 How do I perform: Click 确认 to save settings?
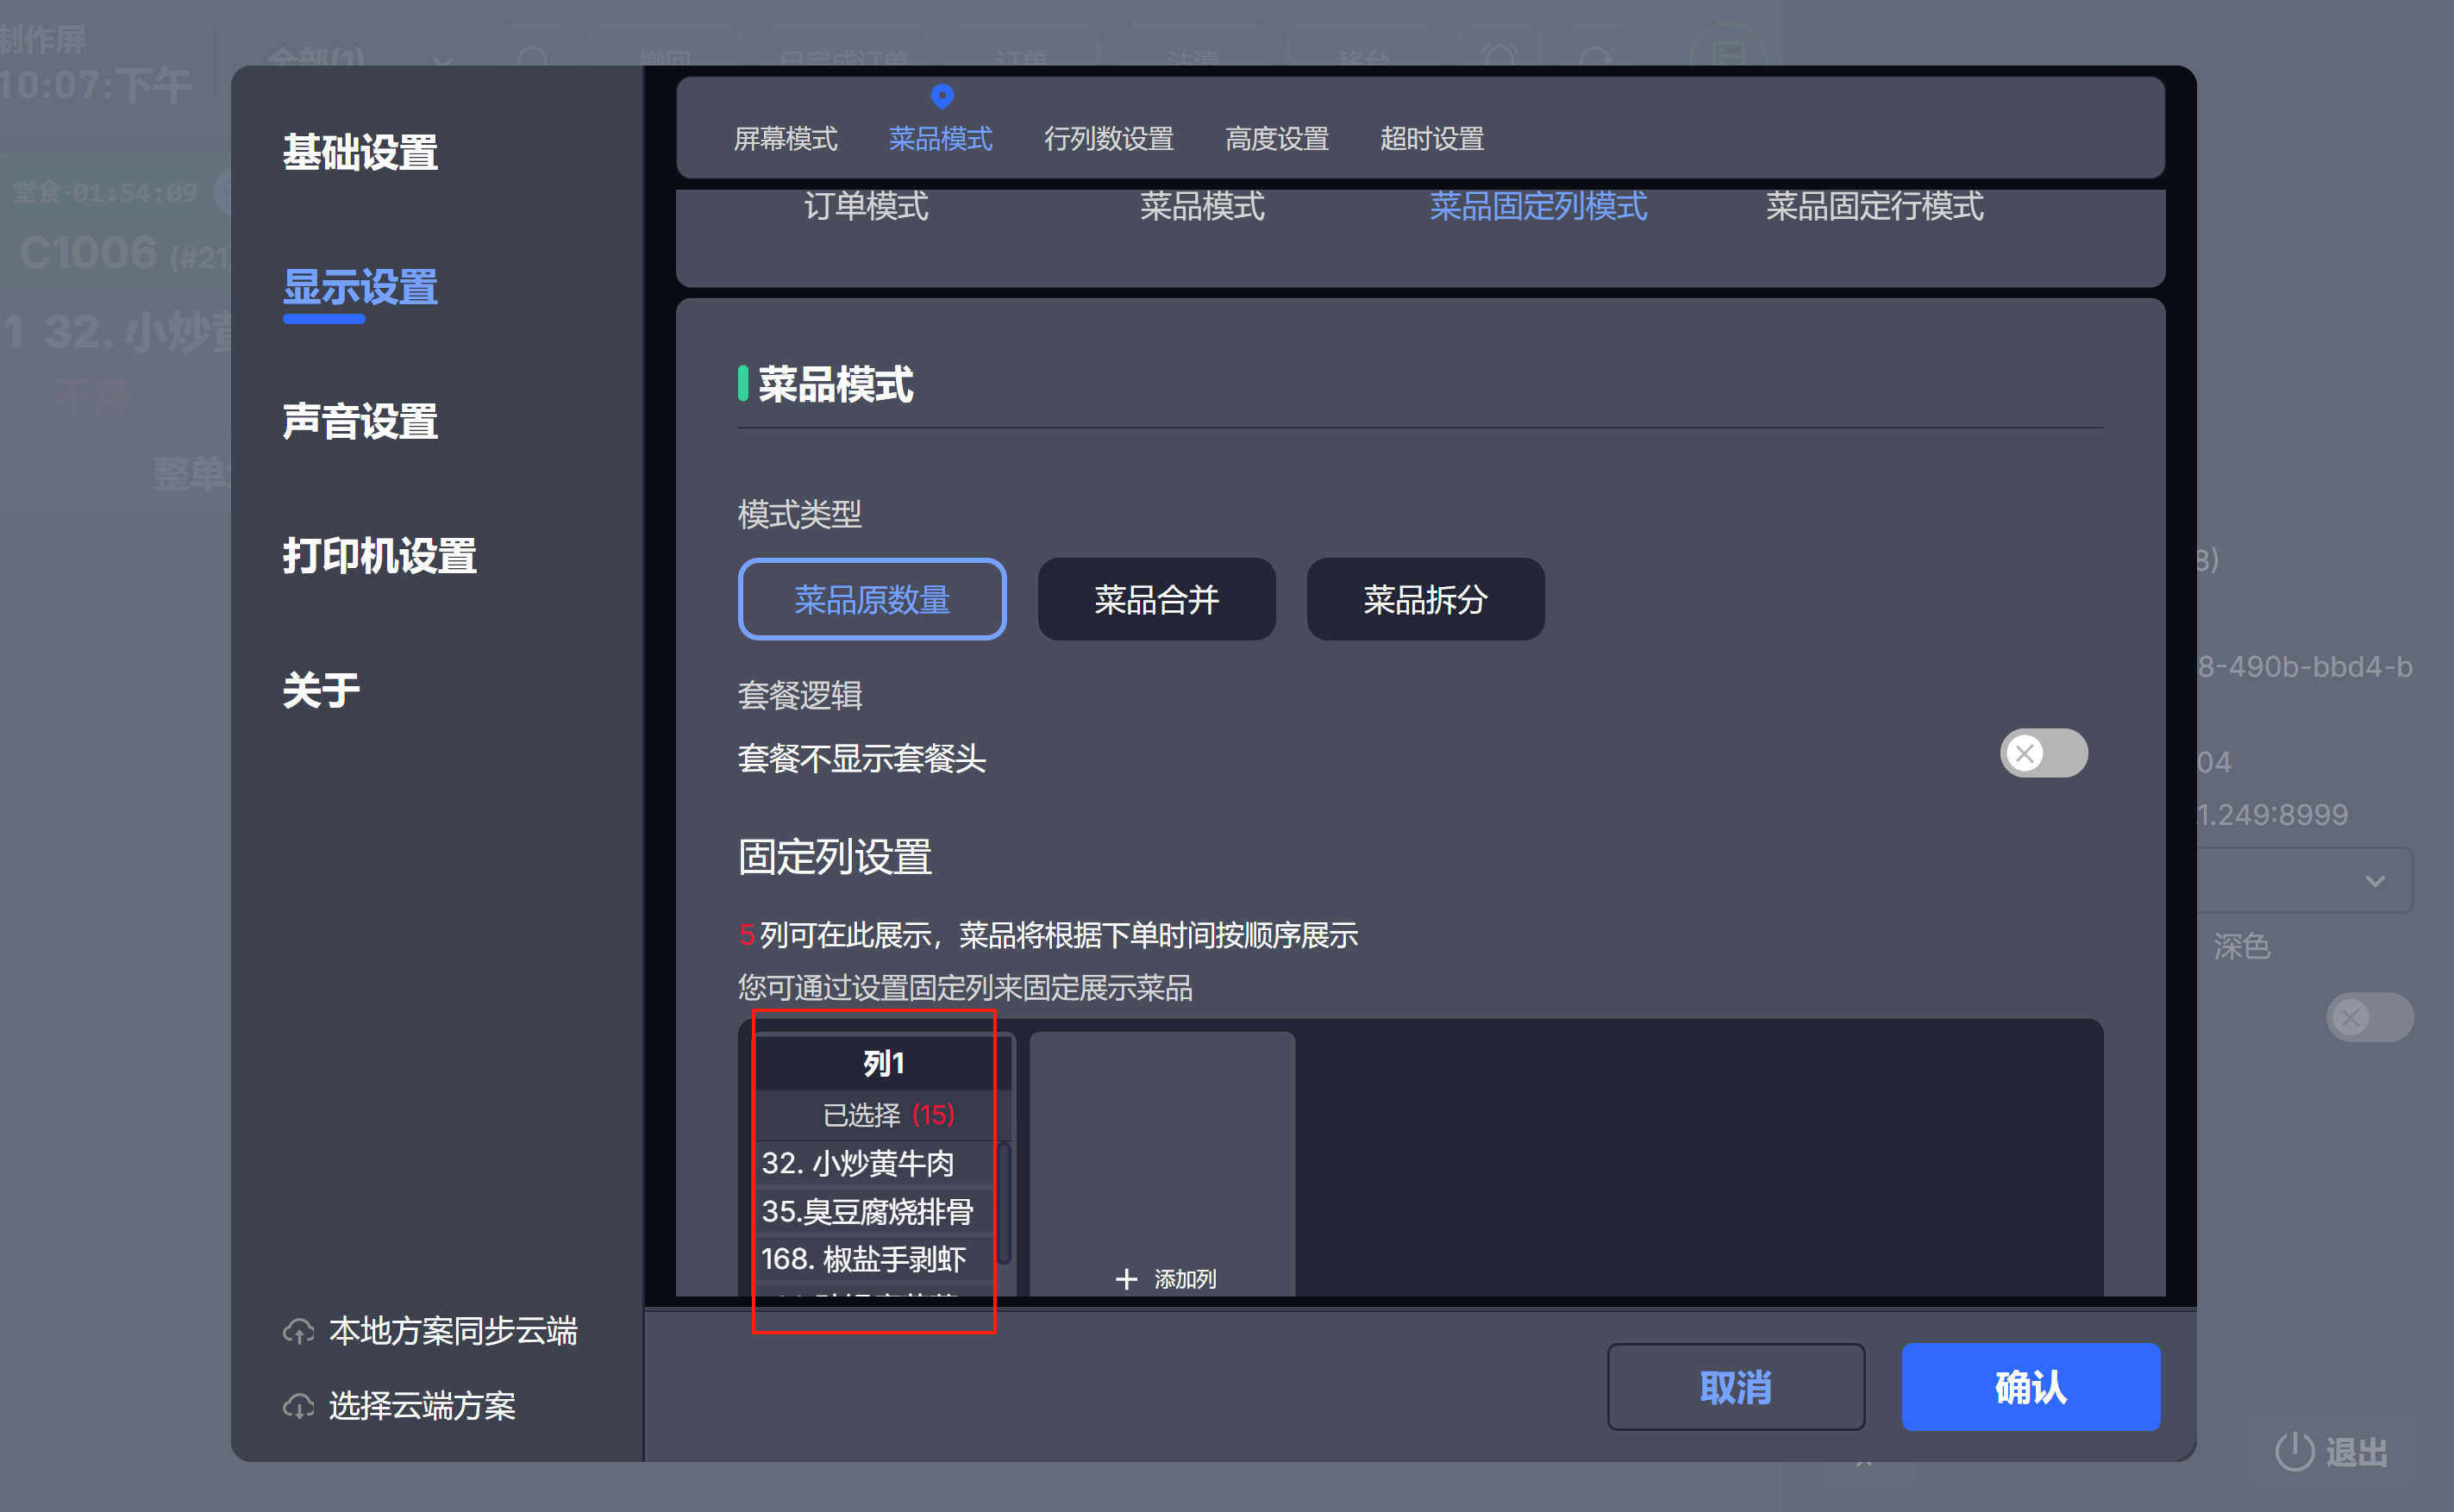point(2031,1387)
